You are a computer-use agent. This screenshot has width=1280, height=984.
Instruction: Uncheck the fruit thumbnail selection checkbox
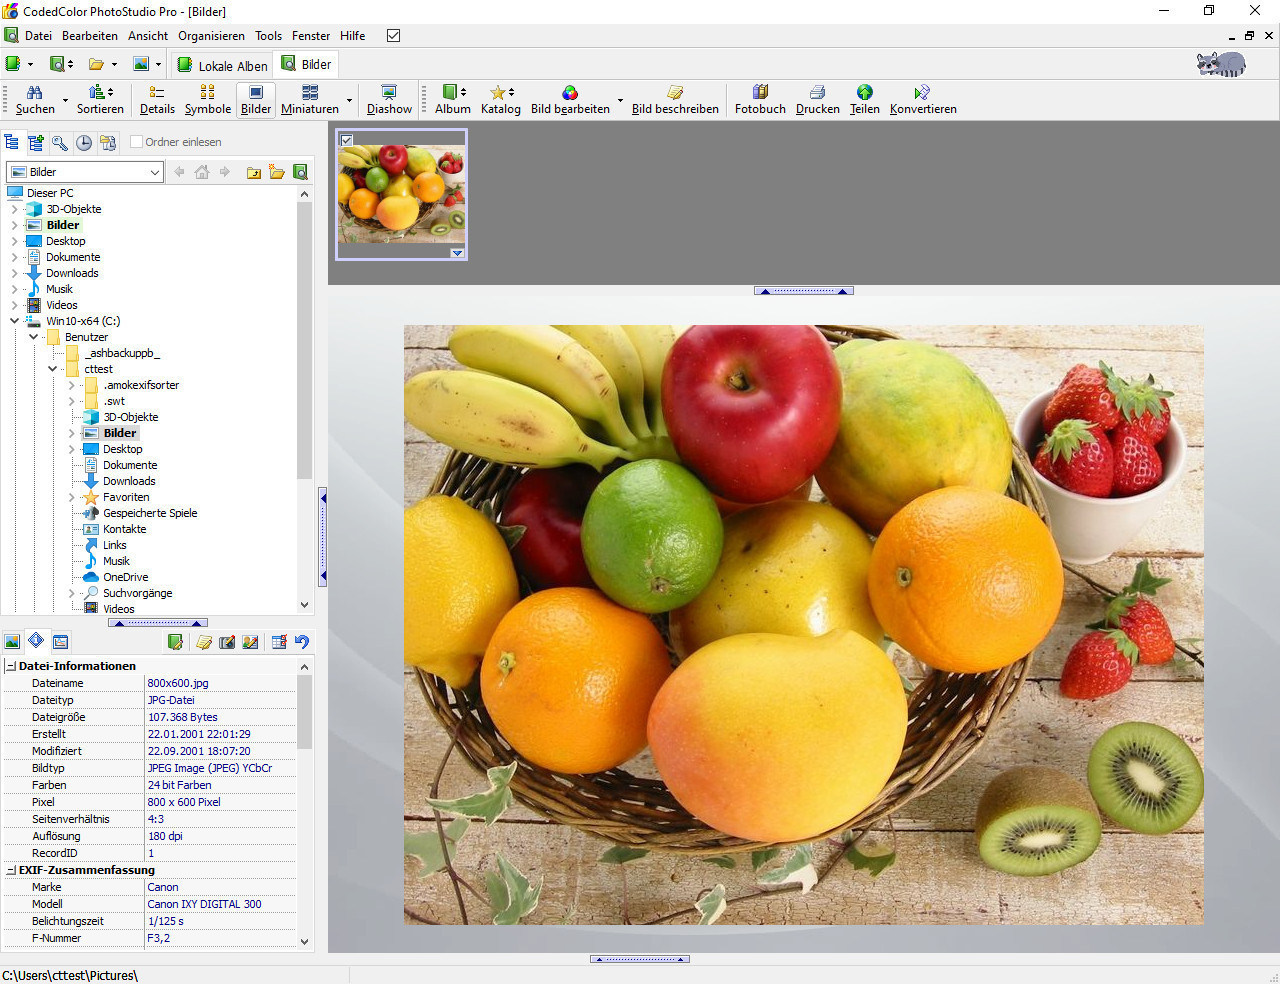click(346, 140)
